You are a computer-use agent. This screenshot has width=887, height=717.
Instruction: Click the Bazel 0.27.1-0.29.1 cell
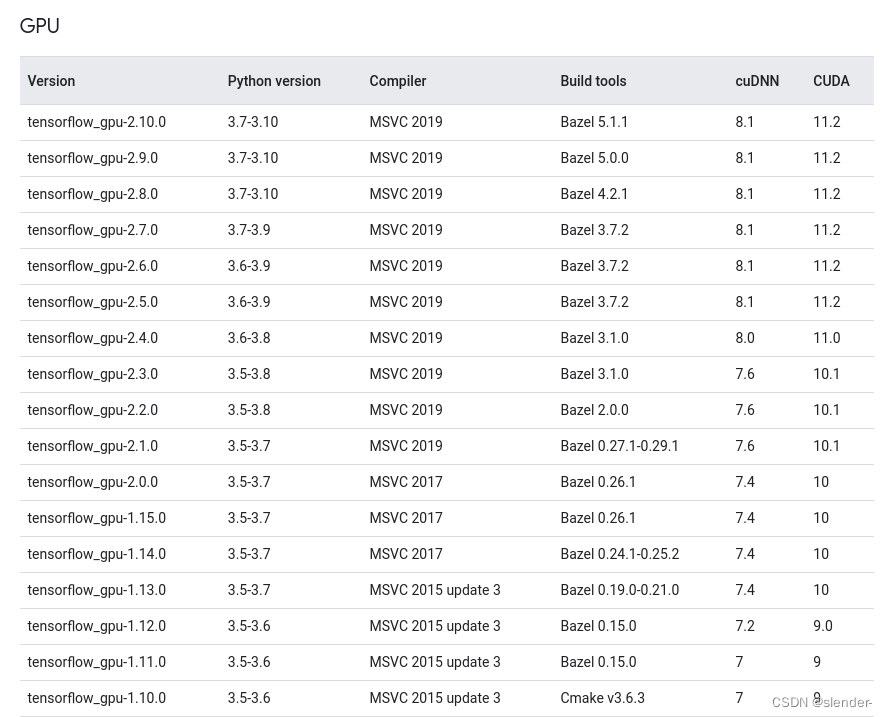(x=619, y=446)
